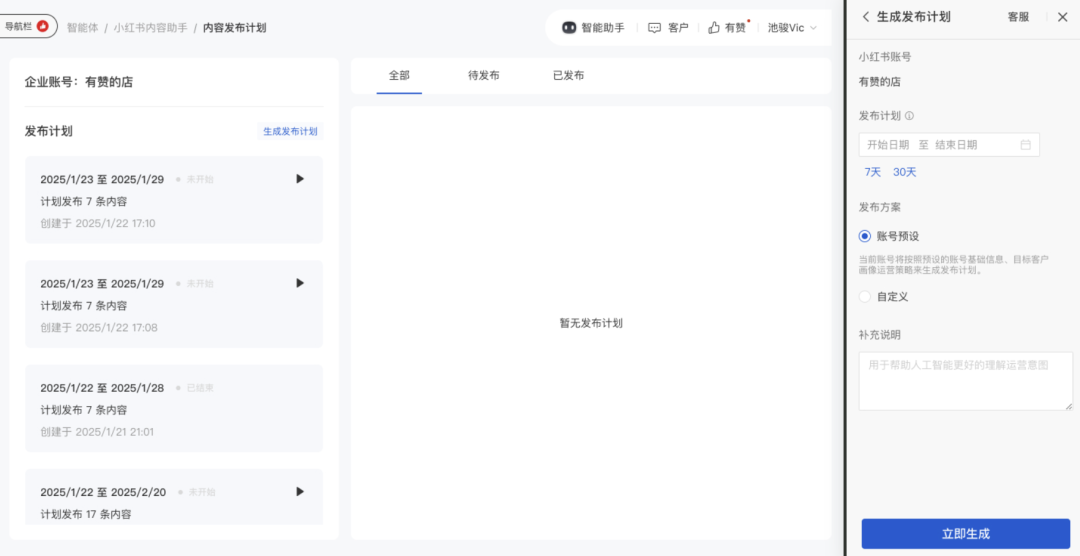This screenshot has height=556, width=1080.
Task: Switch to the 已发布 tab
Action: [568, 76]
